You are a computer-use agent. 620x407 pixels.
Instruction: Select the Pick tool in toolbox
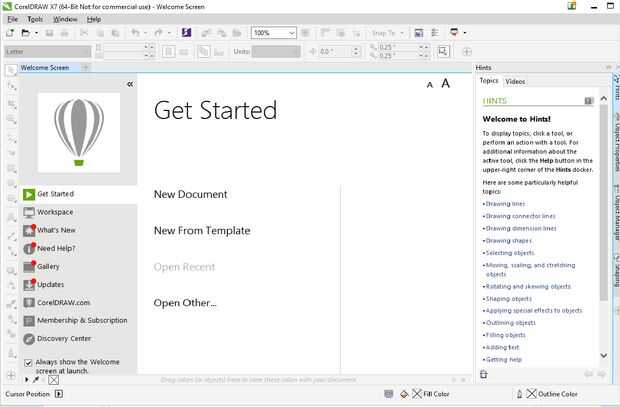point(11,70)
